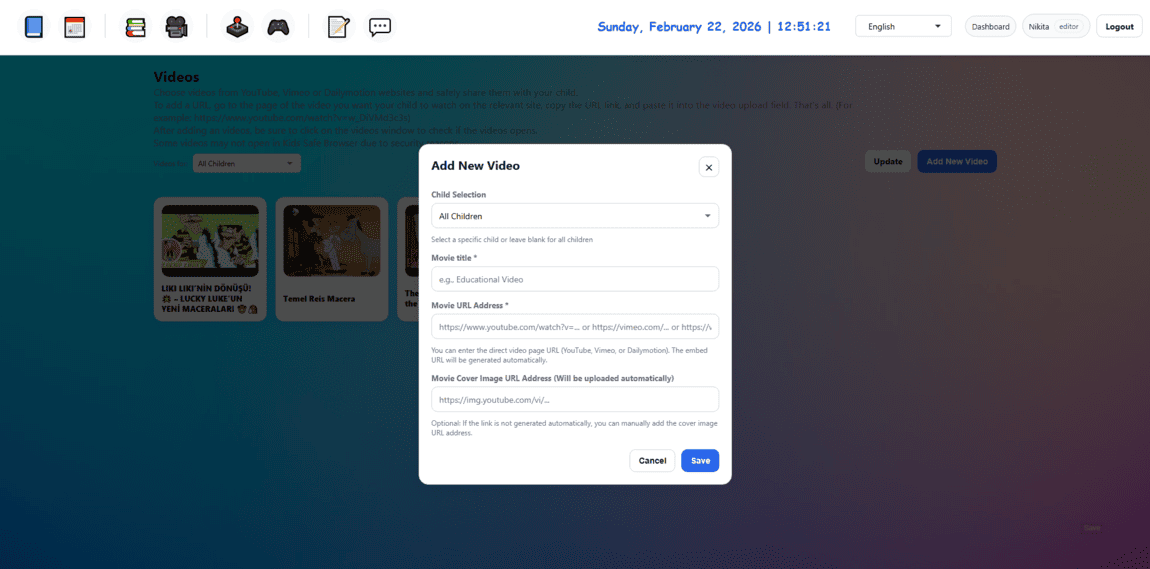
Task: Click the Movie Cover Image URL field
Action: click(x=574, y=400)
